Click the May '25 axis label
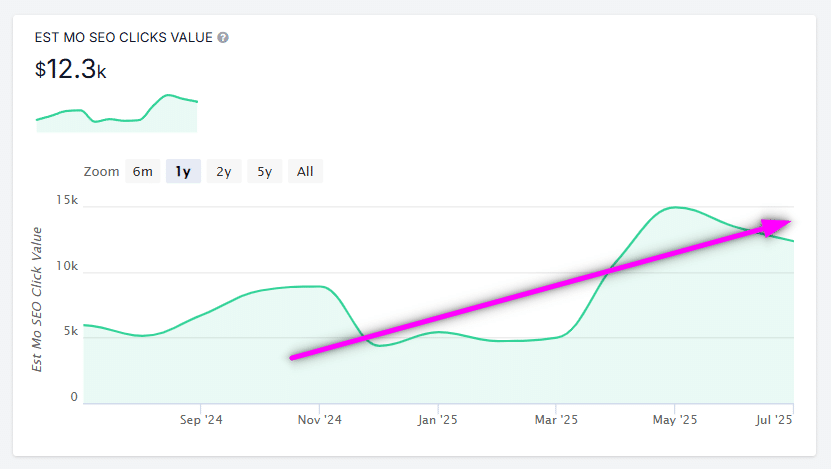The height and width of the screenshot is (469, 831). pos(675,420)
